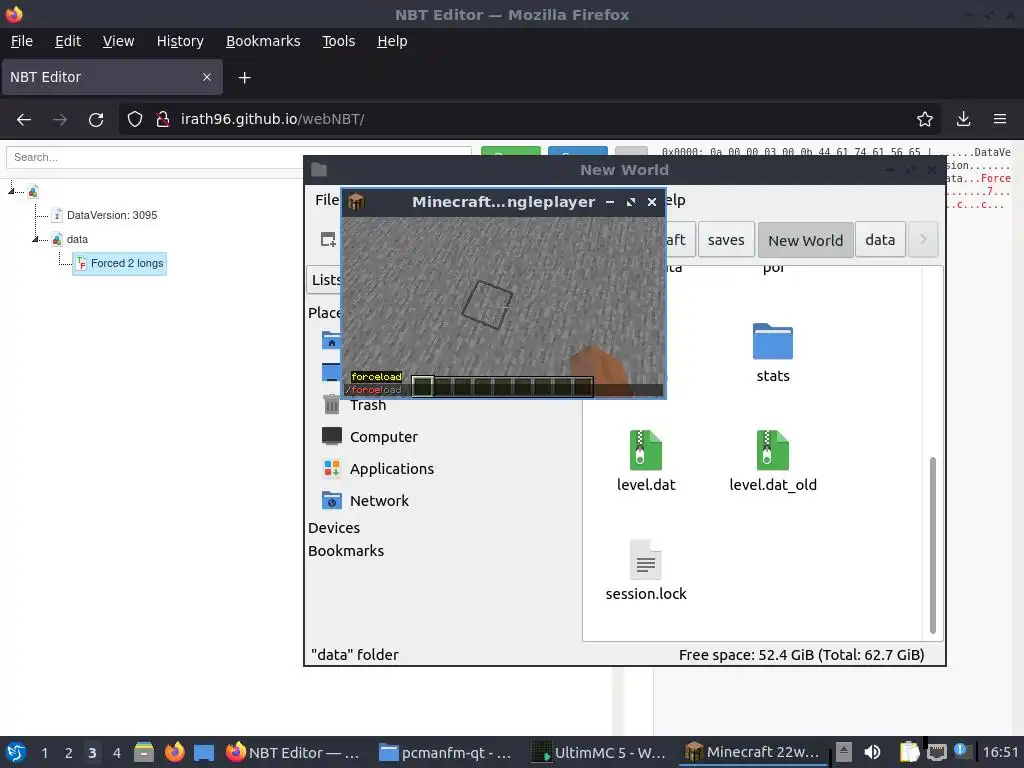Open Network in the Places sidebar
The height and width of the screenshot is (768, 1024).
(379, 501)
